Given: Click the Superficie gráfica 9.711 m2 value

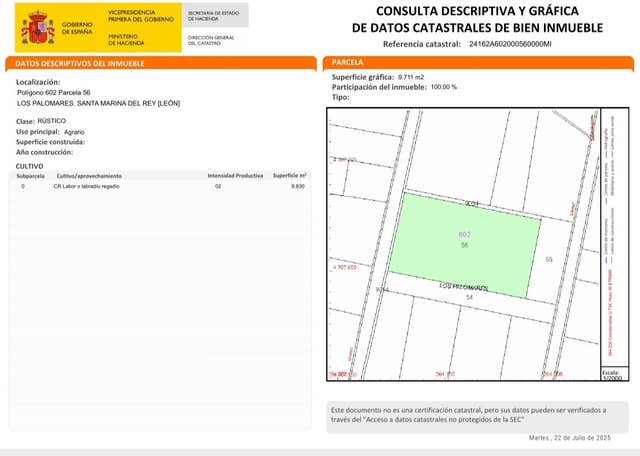Looking at the screenshot, I should (411, 77).
